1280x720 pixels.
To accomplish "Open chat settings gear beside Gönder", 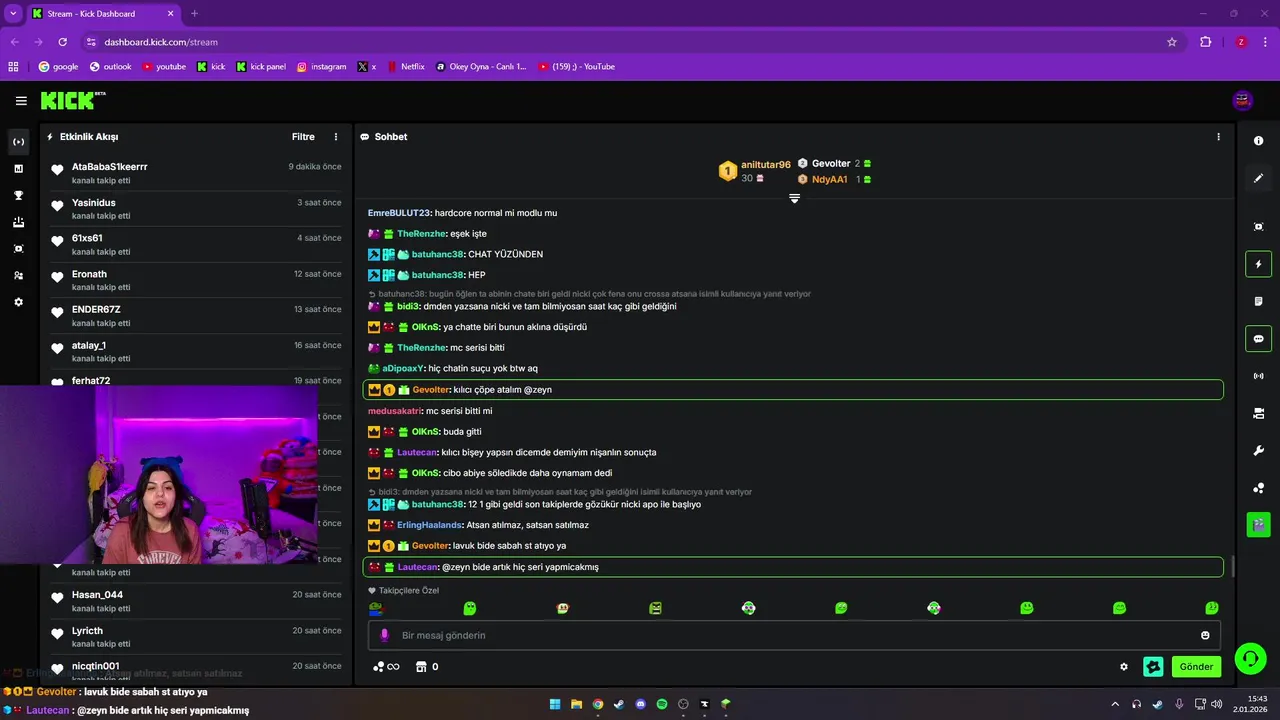I will (1124, 667).
